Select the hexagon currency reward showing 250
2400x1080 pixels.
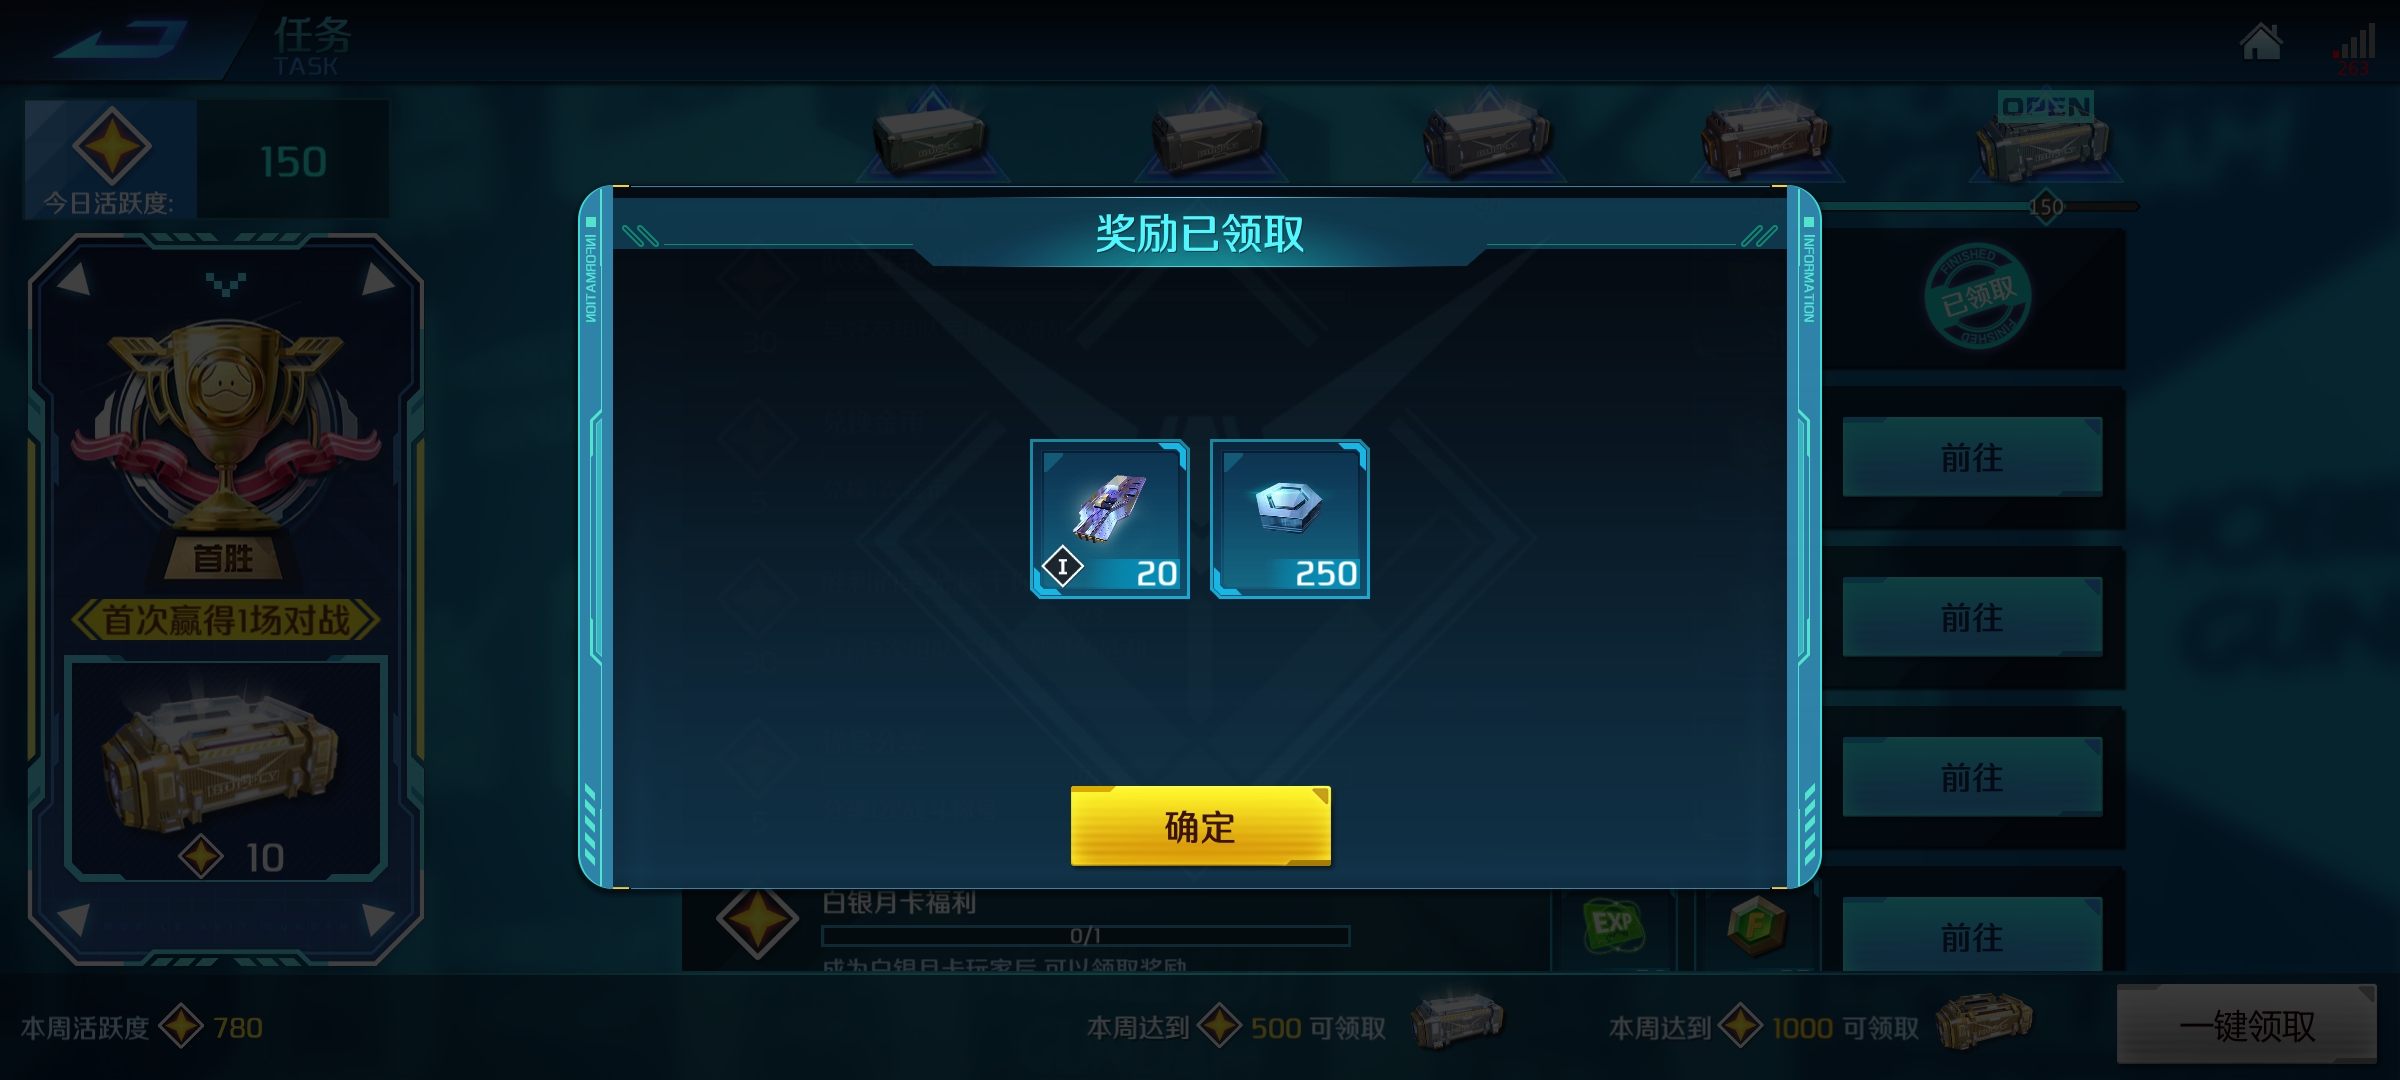coord(1290,519)
